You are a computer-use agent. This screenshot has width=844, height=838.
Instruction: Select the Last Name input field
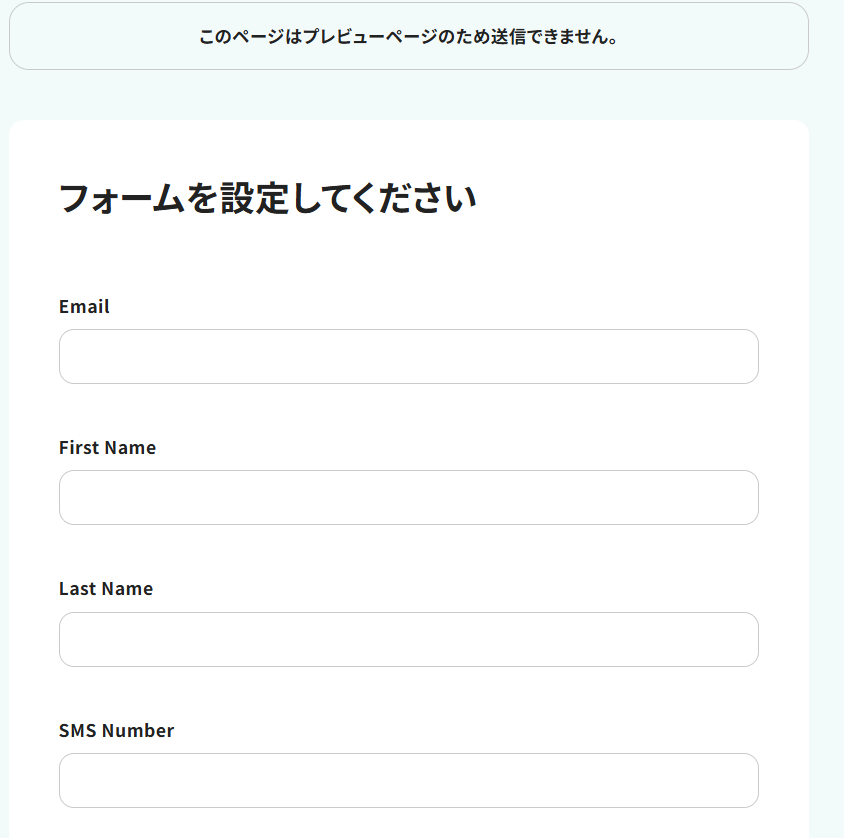coord(408,640)
